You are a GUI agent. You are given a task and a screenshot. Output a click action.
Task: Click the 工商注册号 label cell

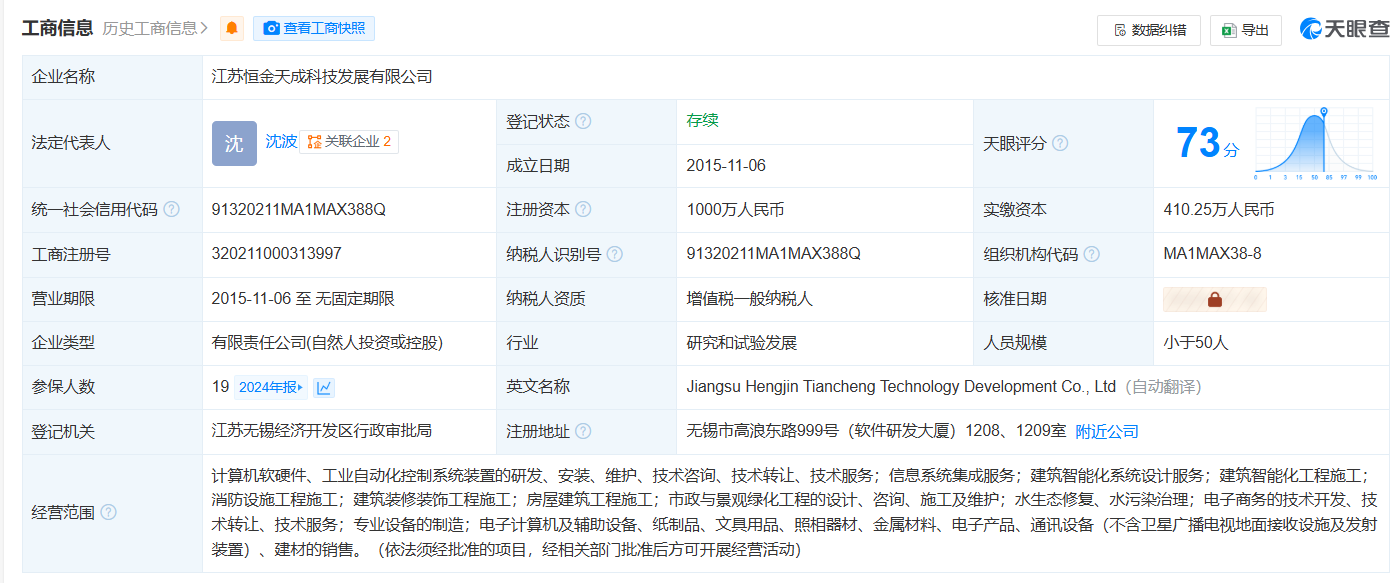(x=112, y=255)
